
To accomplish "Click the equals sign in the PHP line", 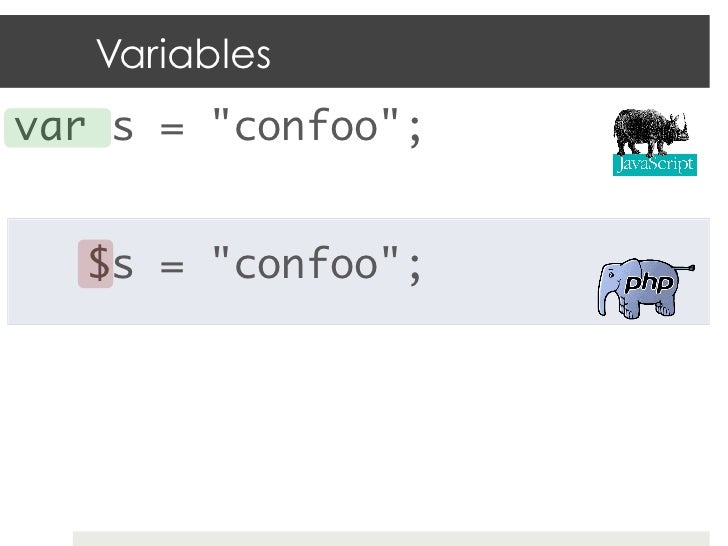I will 171,266.
